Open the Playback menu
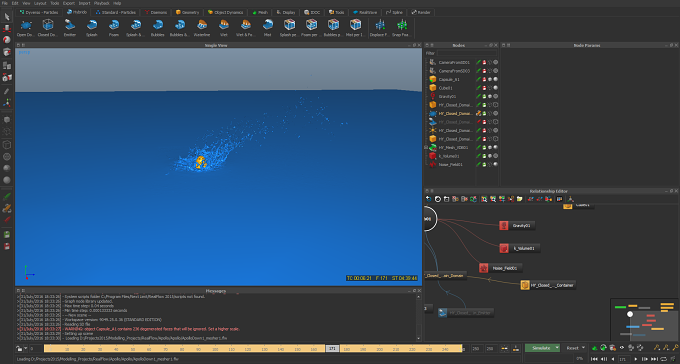This screenshot has height=364, width=680. click(101, 3)
